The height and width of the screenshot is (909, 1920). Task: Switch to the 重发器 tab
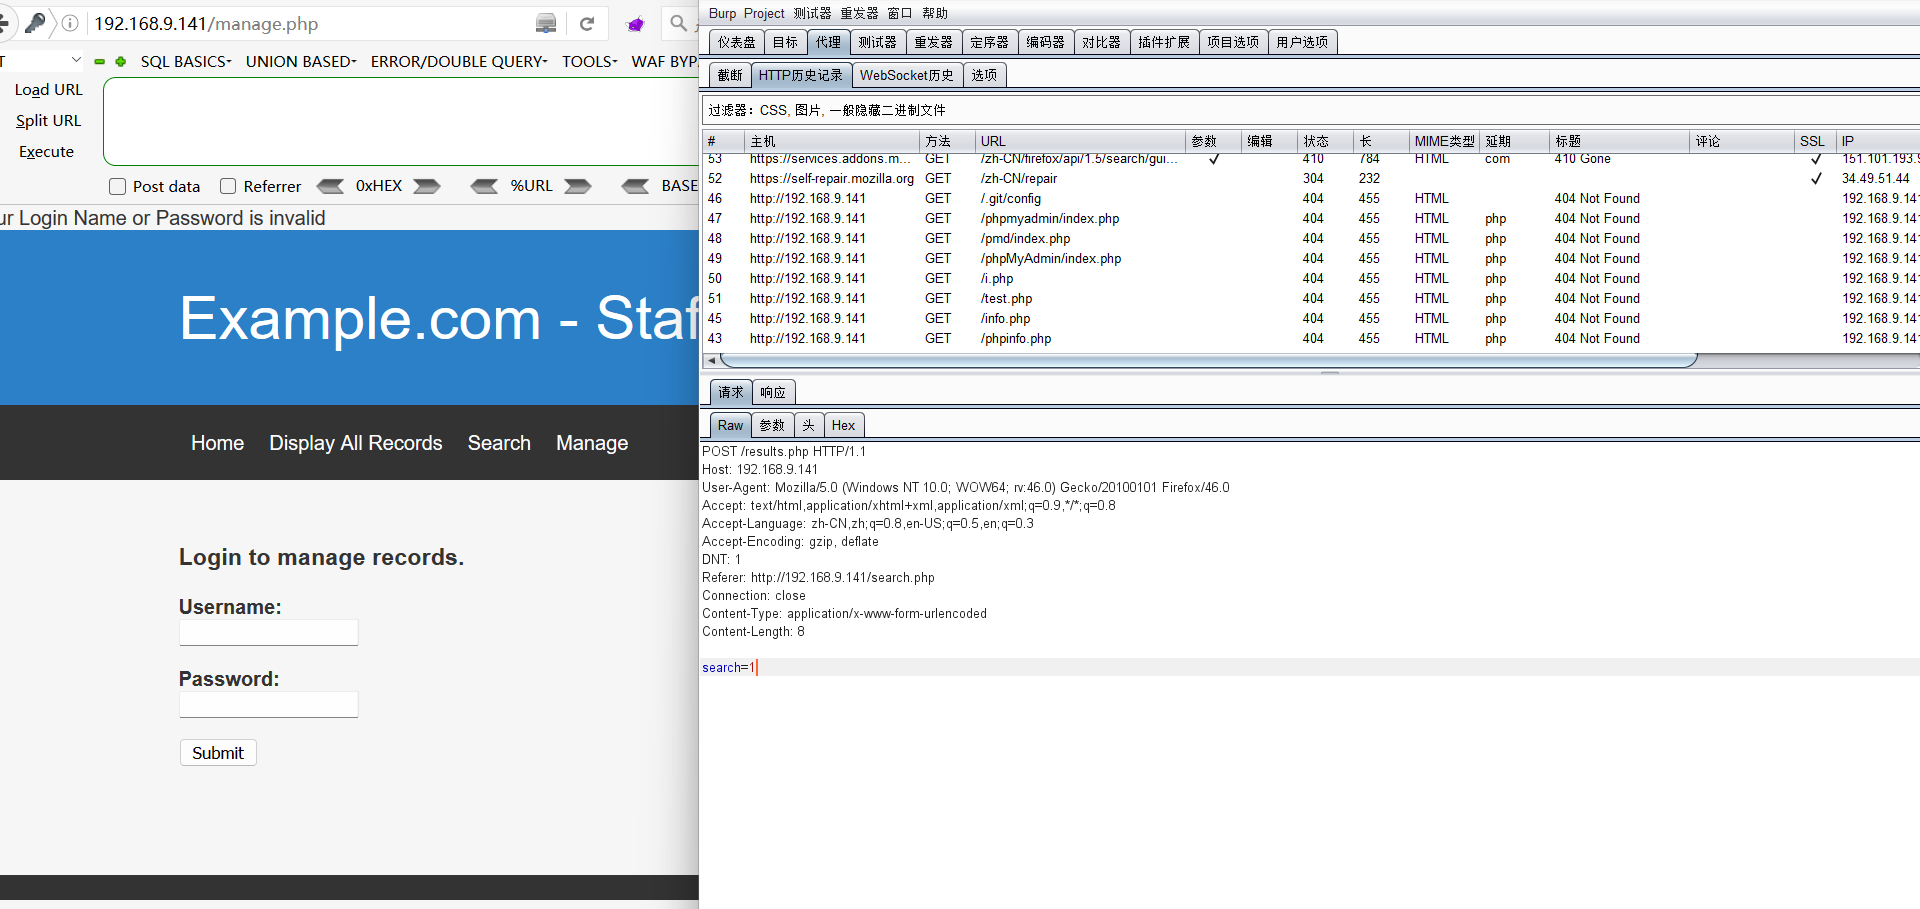click(x=933, y=42)
